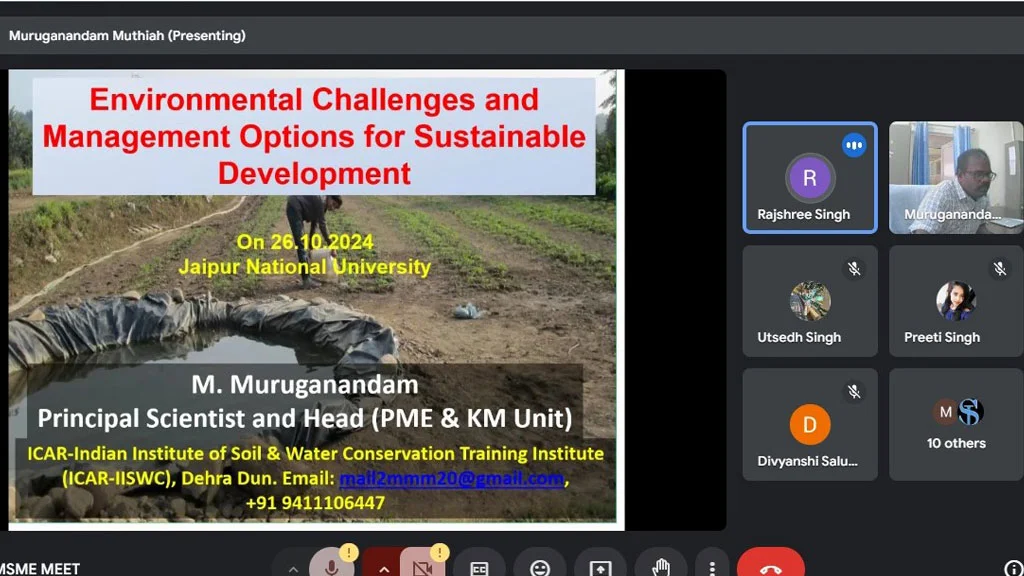Open the 10 others participants tile

click(x=956, y=424)
